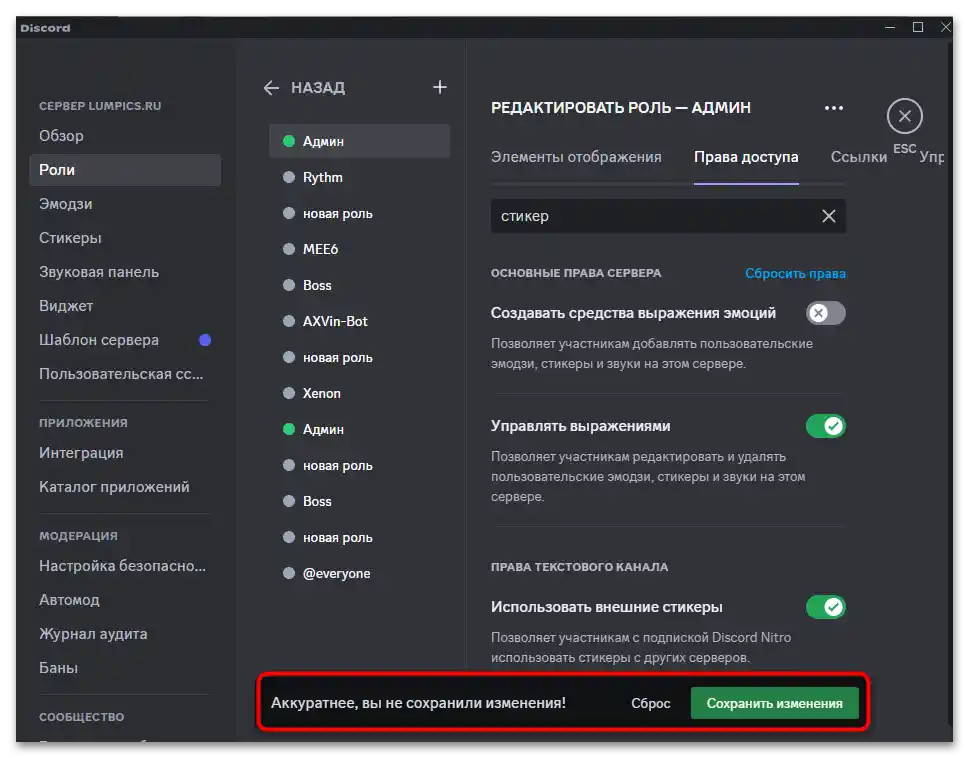969x758 pixels.
Task: Click the back arrow next to НАЗАД
Action: 271,88
